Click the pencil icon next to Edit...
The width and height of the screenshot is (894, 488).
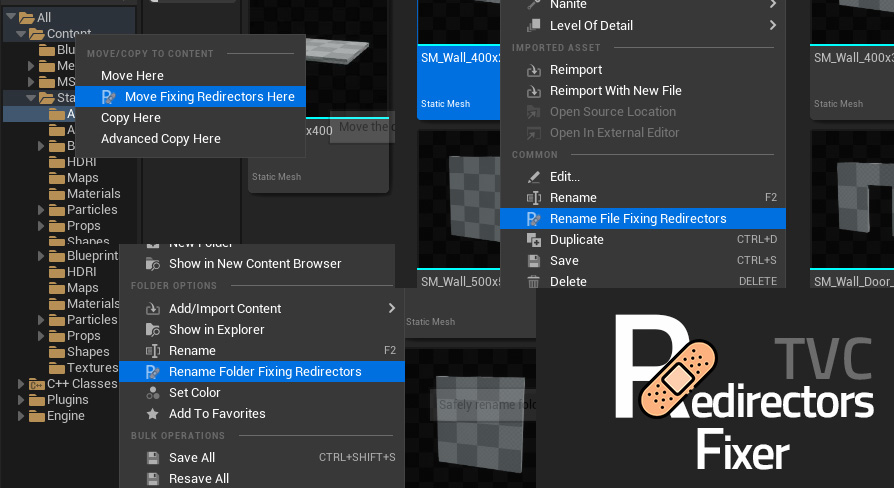(534, 177)
